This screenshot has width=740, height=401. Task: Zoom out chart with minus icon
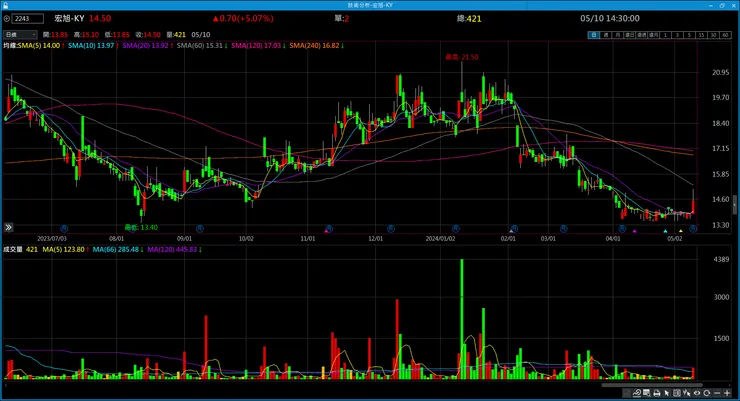717,393
